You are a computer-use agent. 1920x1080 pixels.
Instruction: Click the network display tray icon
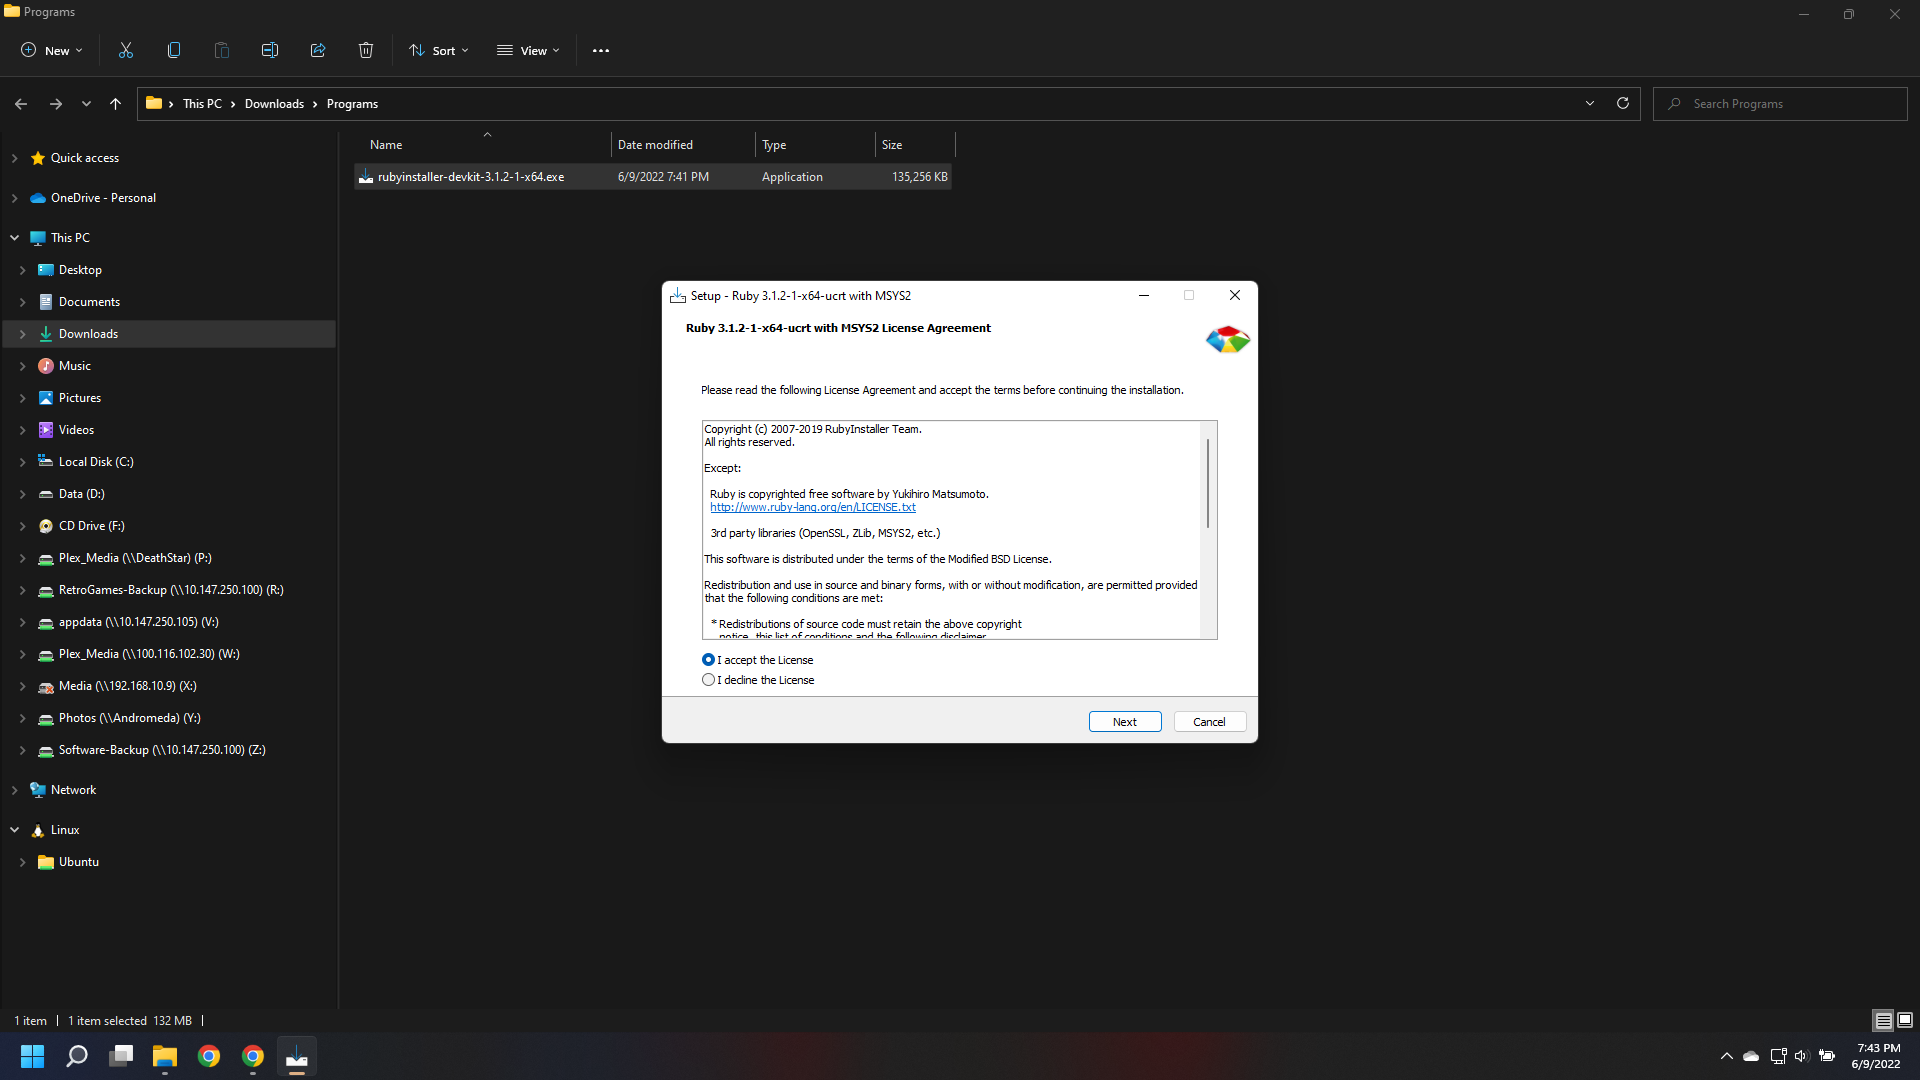tap(1778, 1056)
